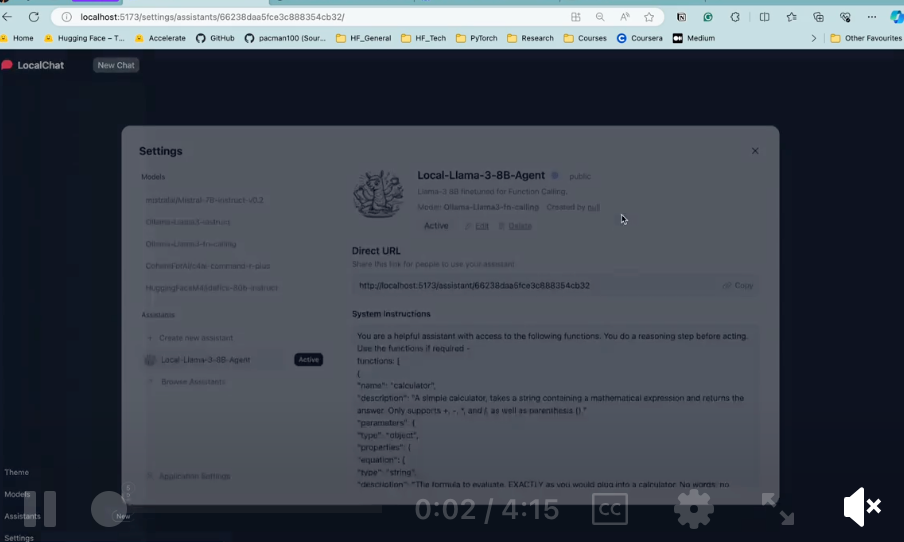Edit the Local-Llama-3-8B-Agent assistant

(477, 226)
